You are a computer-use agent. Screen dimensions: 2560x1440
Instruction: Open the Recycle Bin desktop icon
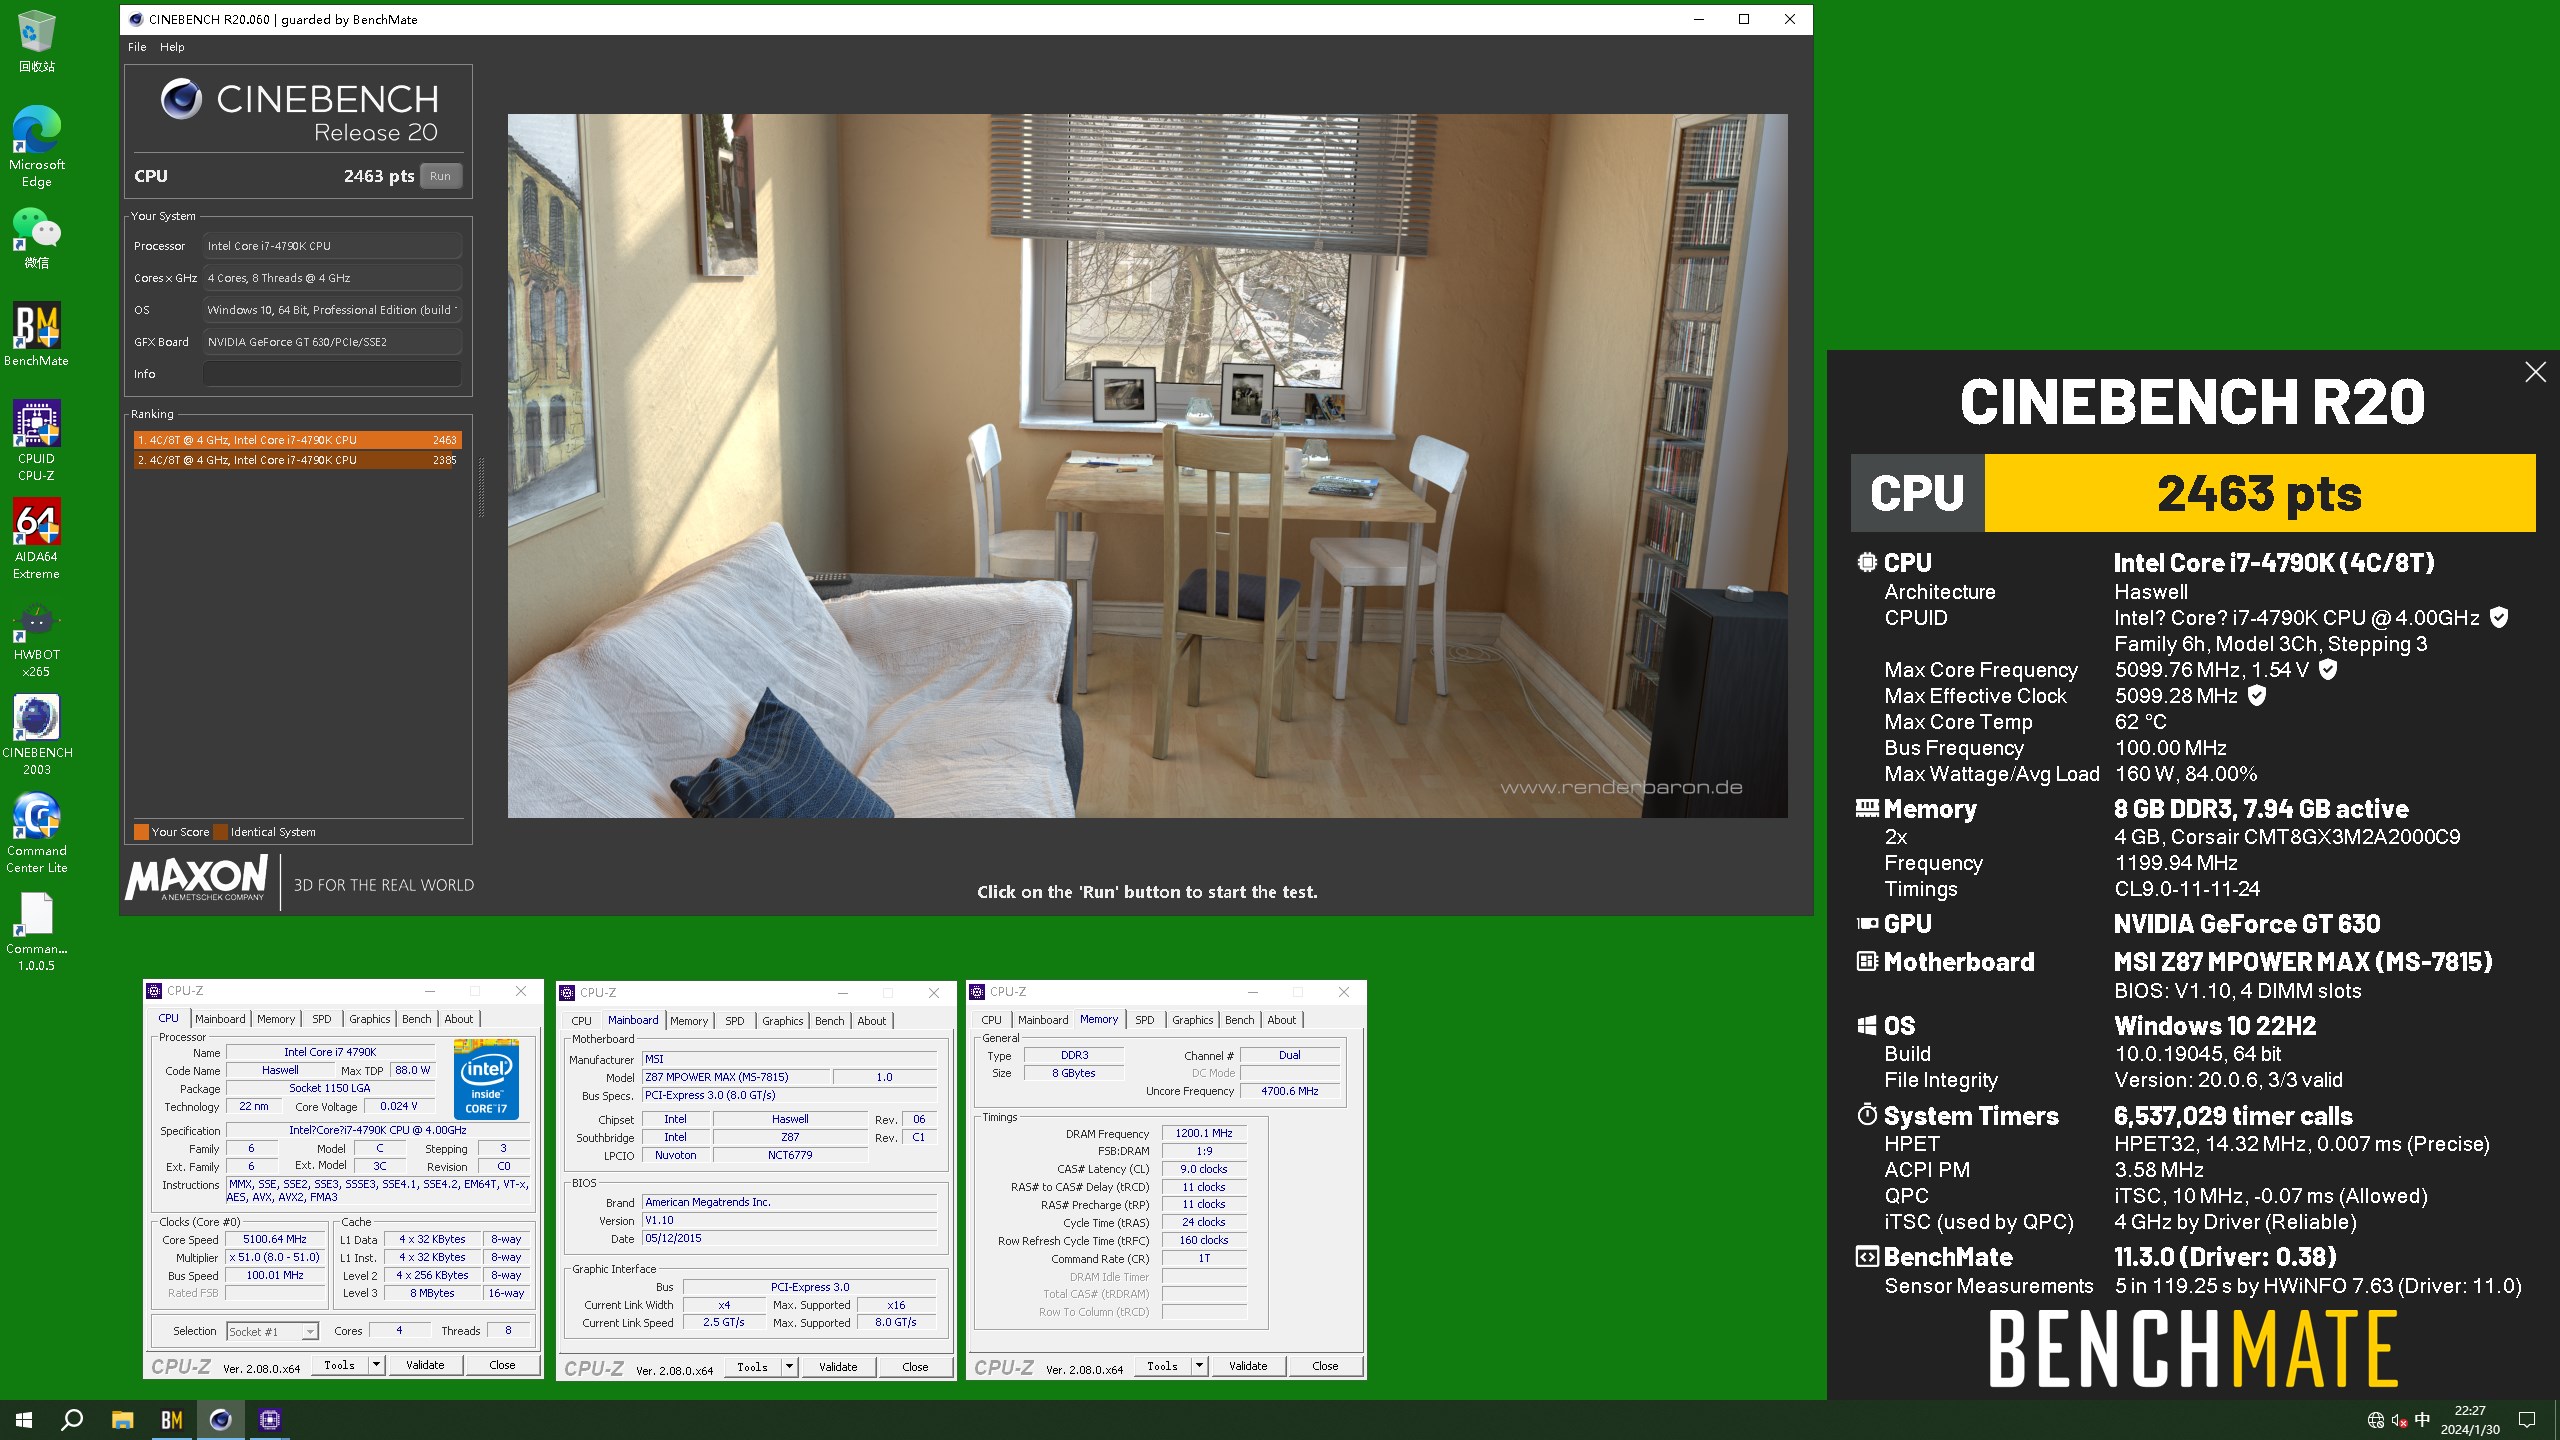pyautogui.click(x=36, y=40)
